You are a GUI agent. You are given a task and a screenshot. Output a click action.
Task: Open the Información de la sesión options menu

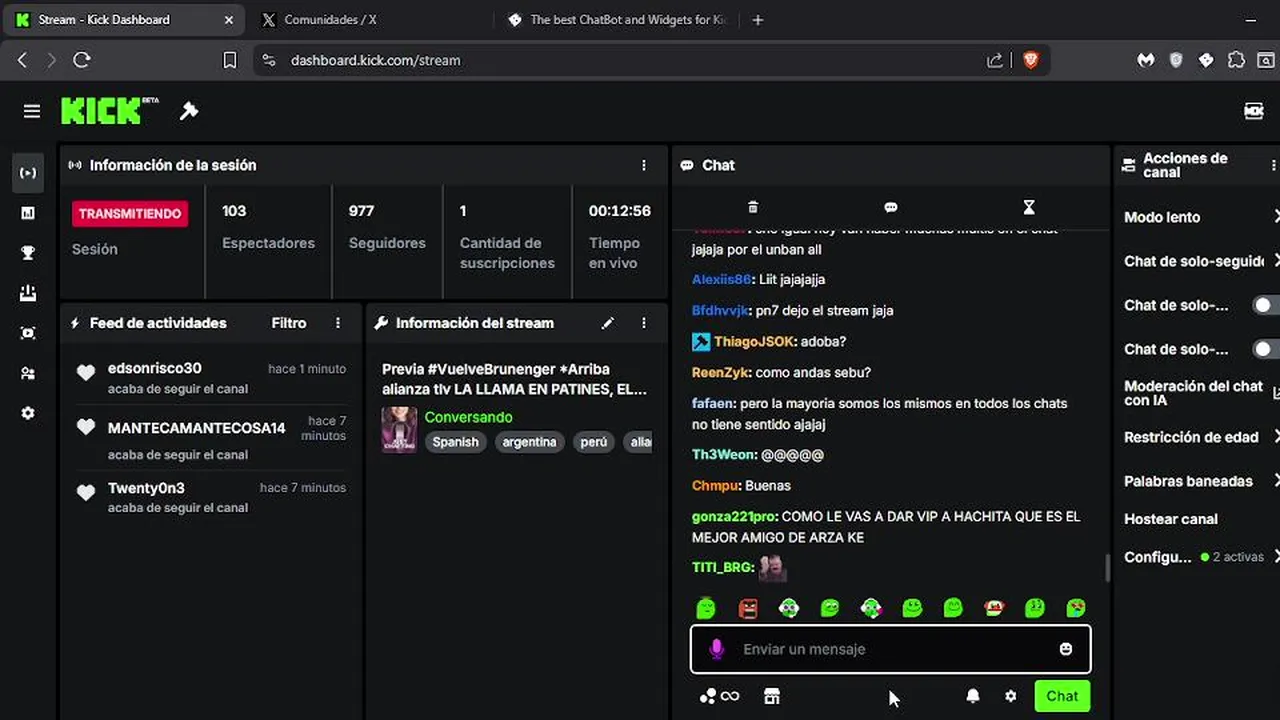[x=644, y=165]
